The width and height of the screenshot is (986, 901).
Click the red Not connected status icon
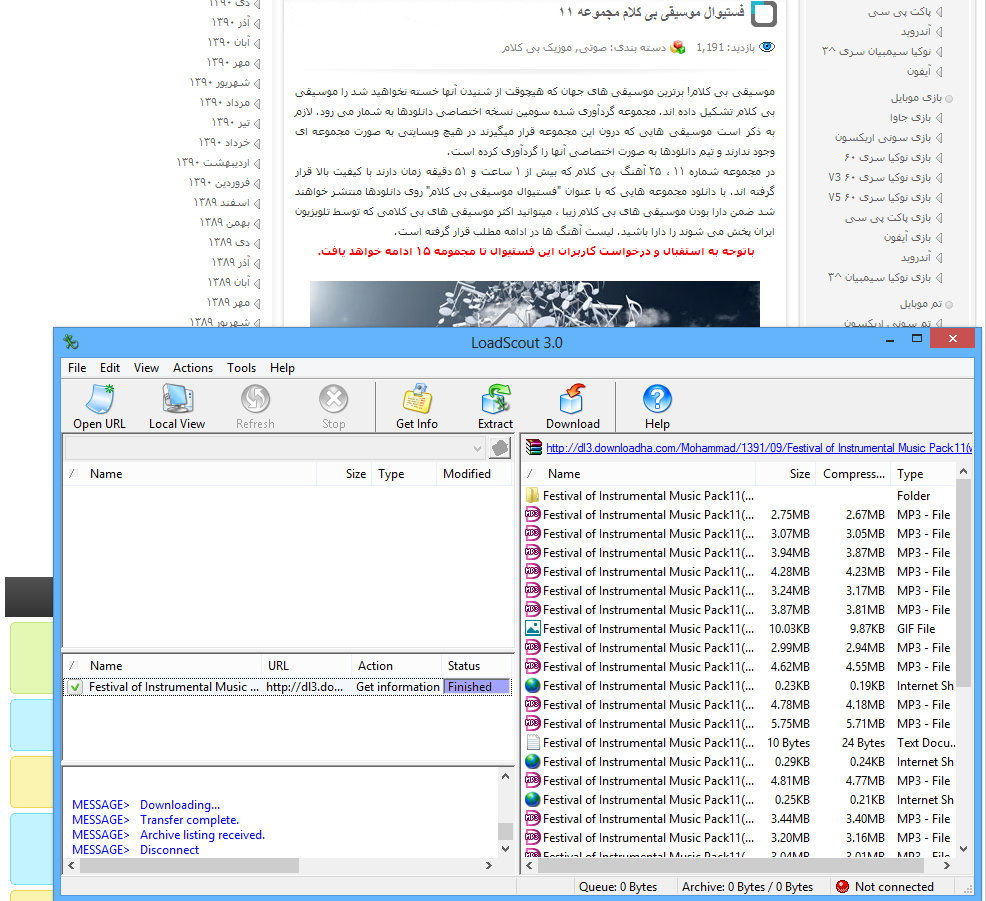(x=842, y=887)
